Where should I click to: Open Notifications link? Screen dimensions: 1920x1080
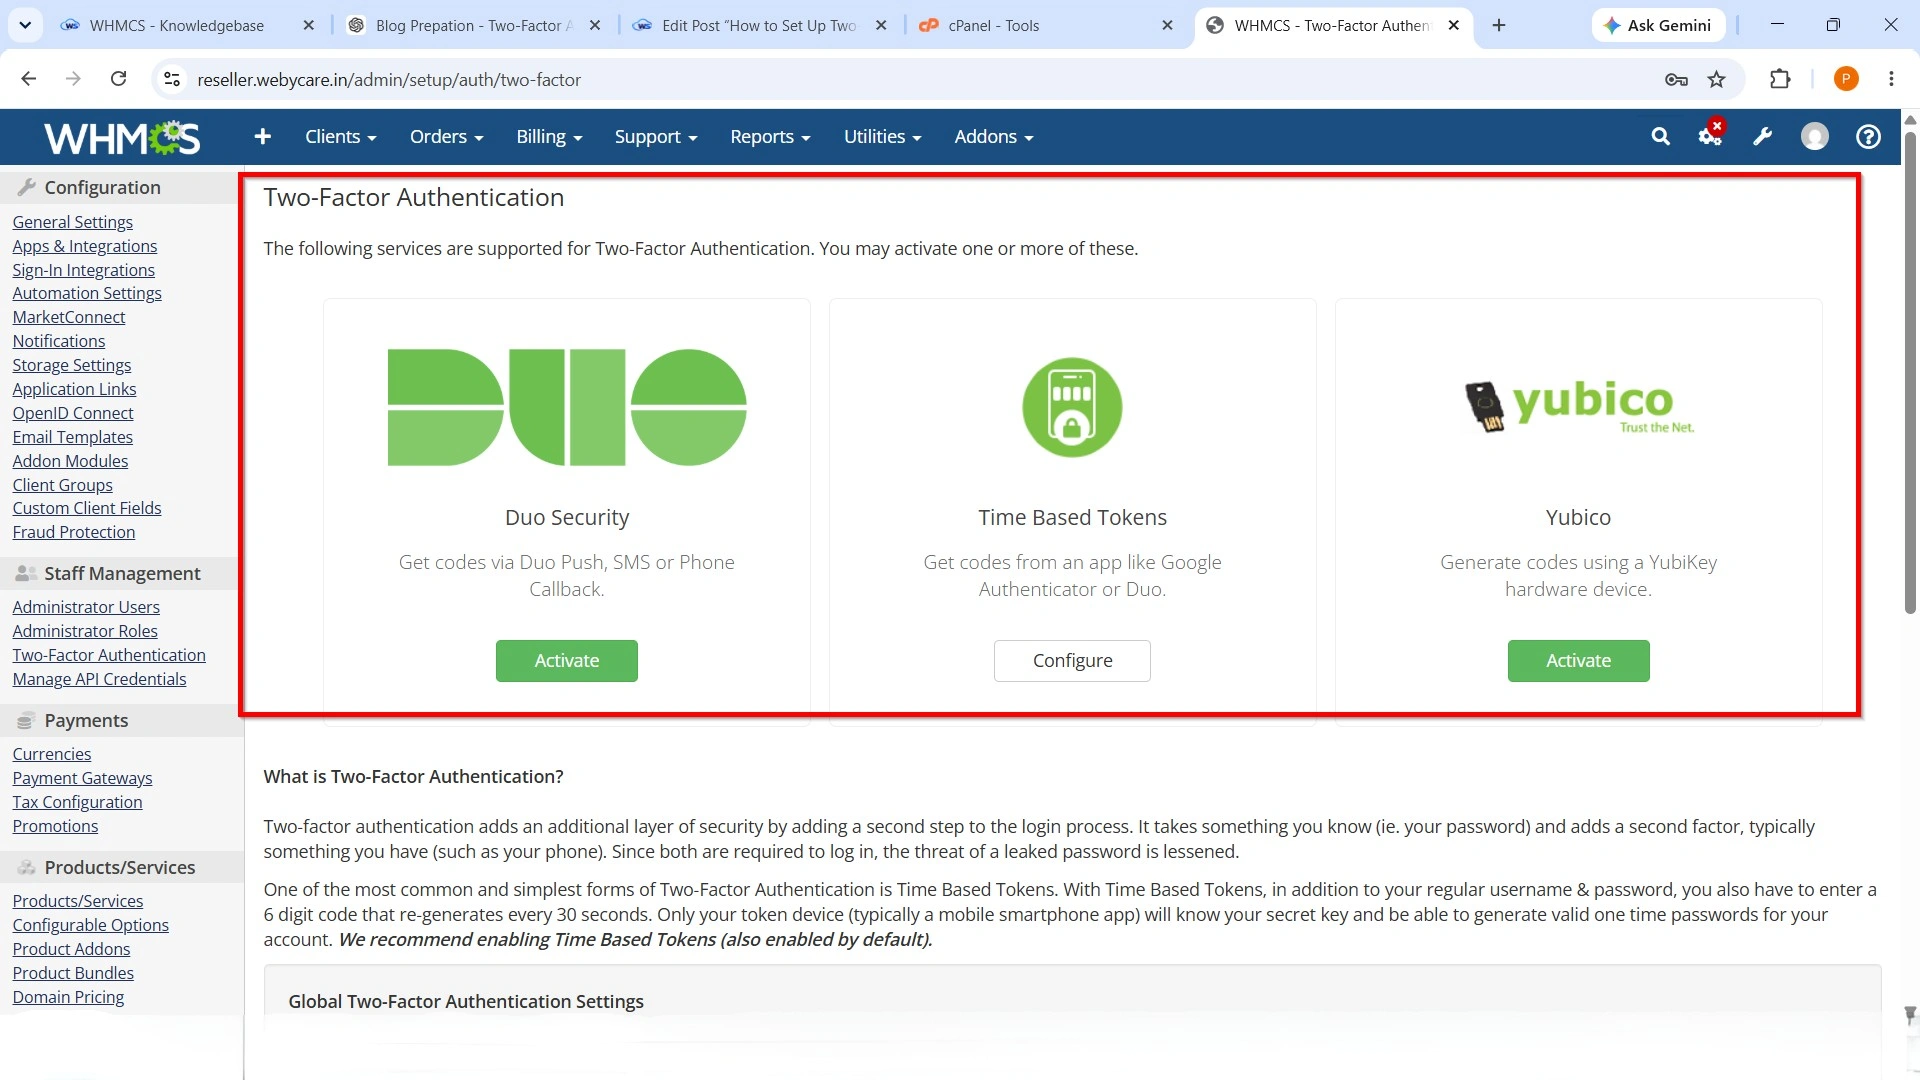pyautogui.click(x=59, y=341)
